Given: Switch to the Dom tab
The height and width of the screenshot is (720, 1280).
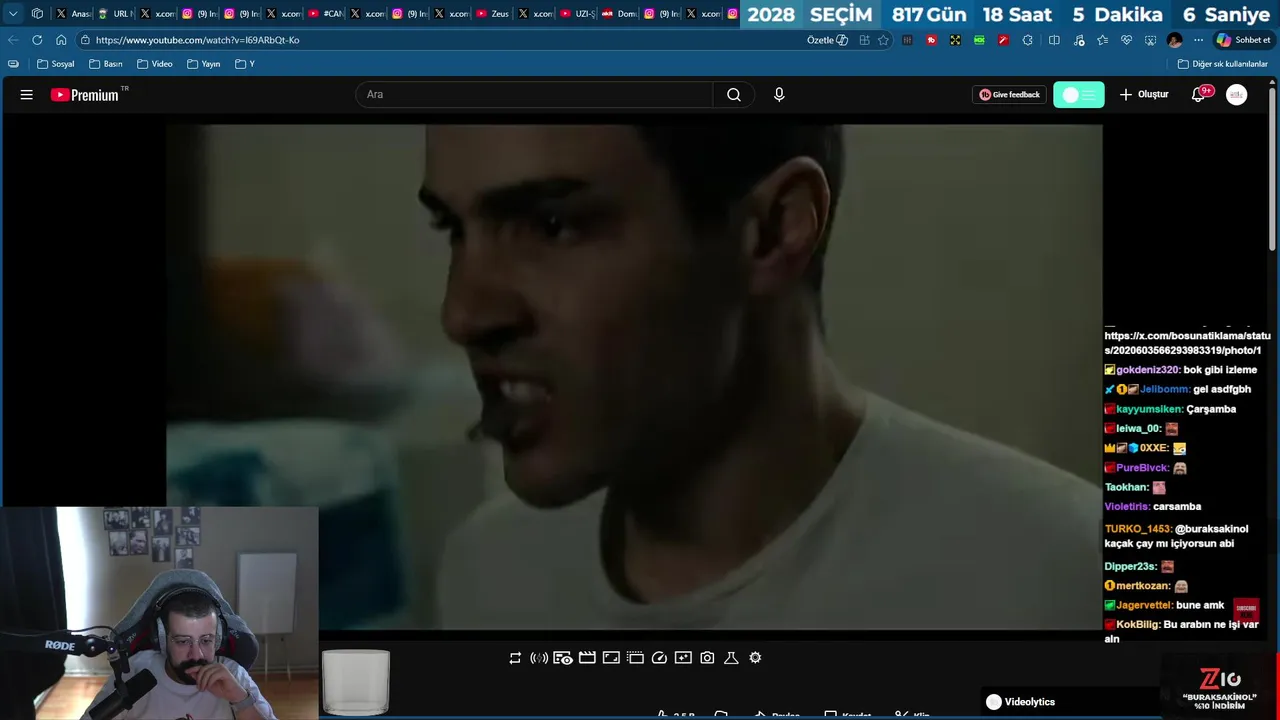Looking at the screenshot, I should point(619,14).
